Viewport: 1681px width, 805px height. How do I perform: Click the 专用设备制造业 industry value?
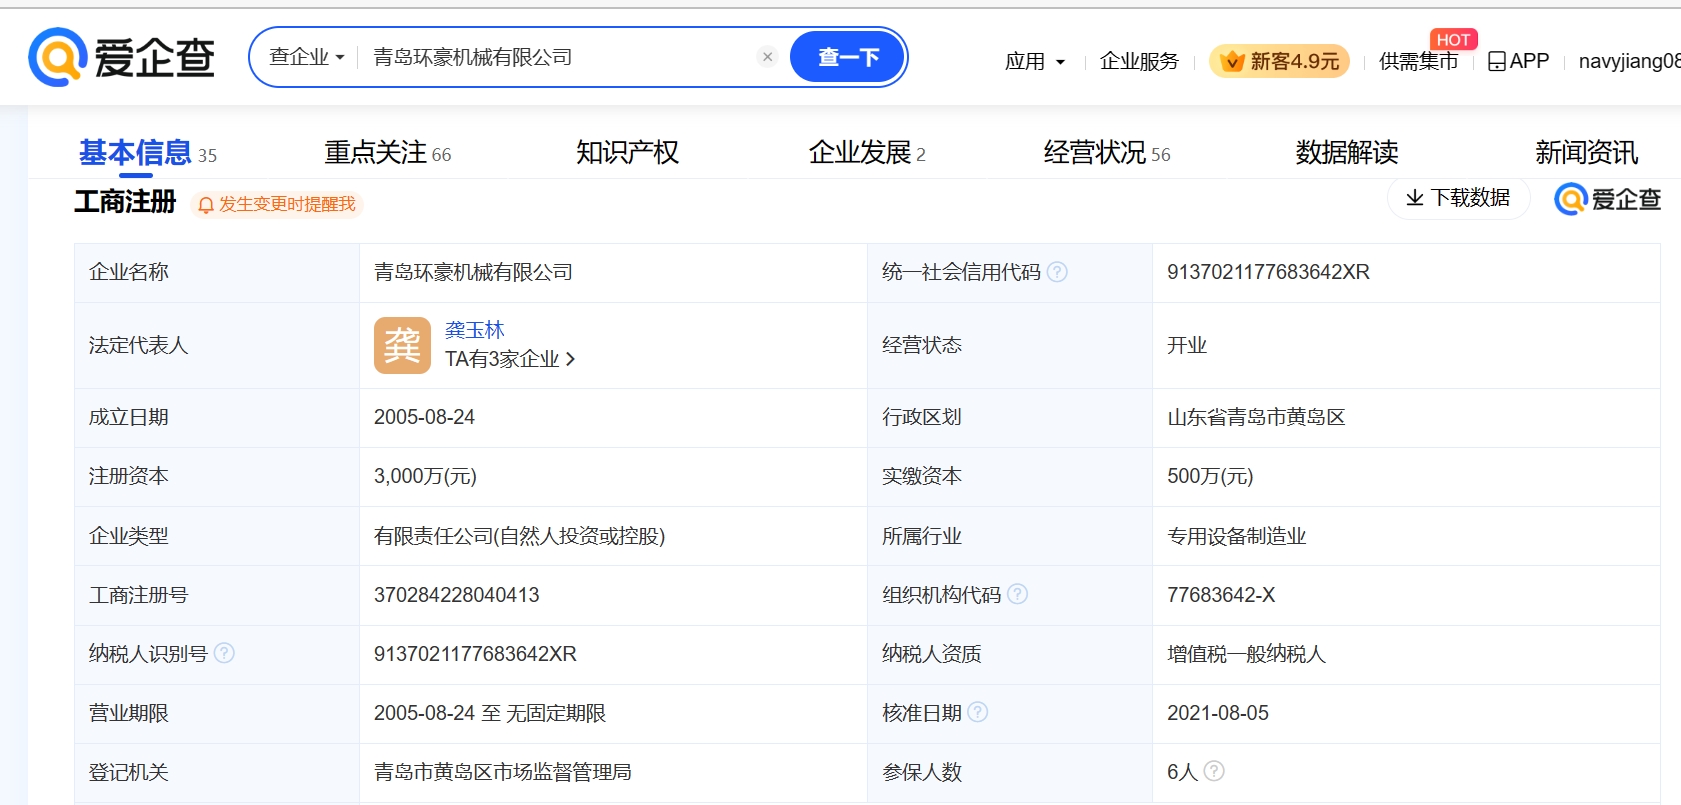tap(1237, 536)
